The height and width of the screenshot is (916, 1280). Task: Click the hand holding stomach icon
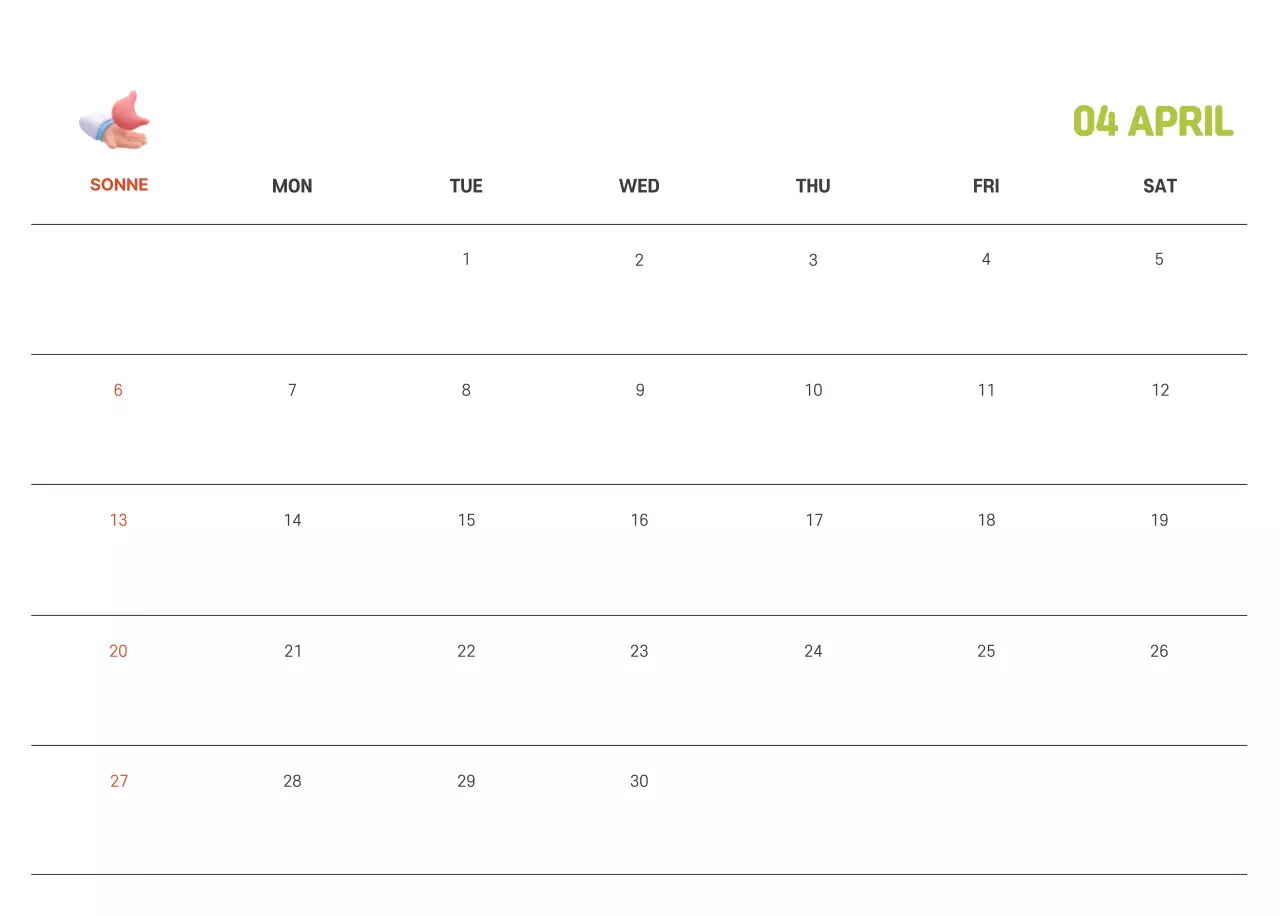[115, 121]
